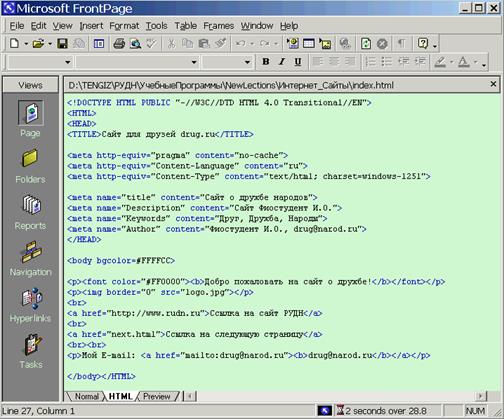504x419 pixels.
Task: Toggle Italic formatting button
Action: [x=282, y=62]
